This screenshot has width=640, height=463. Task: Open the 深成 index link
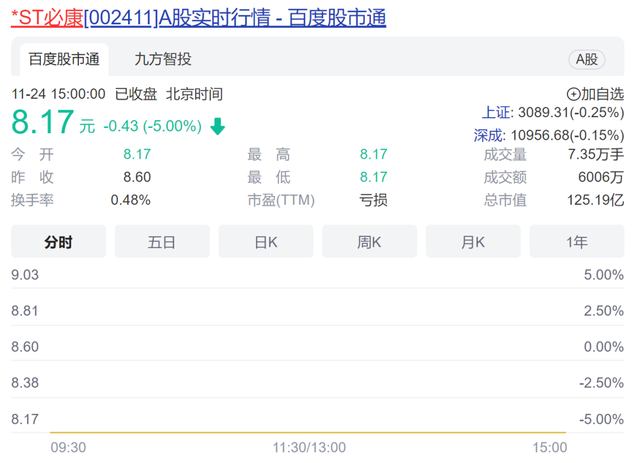point(488,135)
